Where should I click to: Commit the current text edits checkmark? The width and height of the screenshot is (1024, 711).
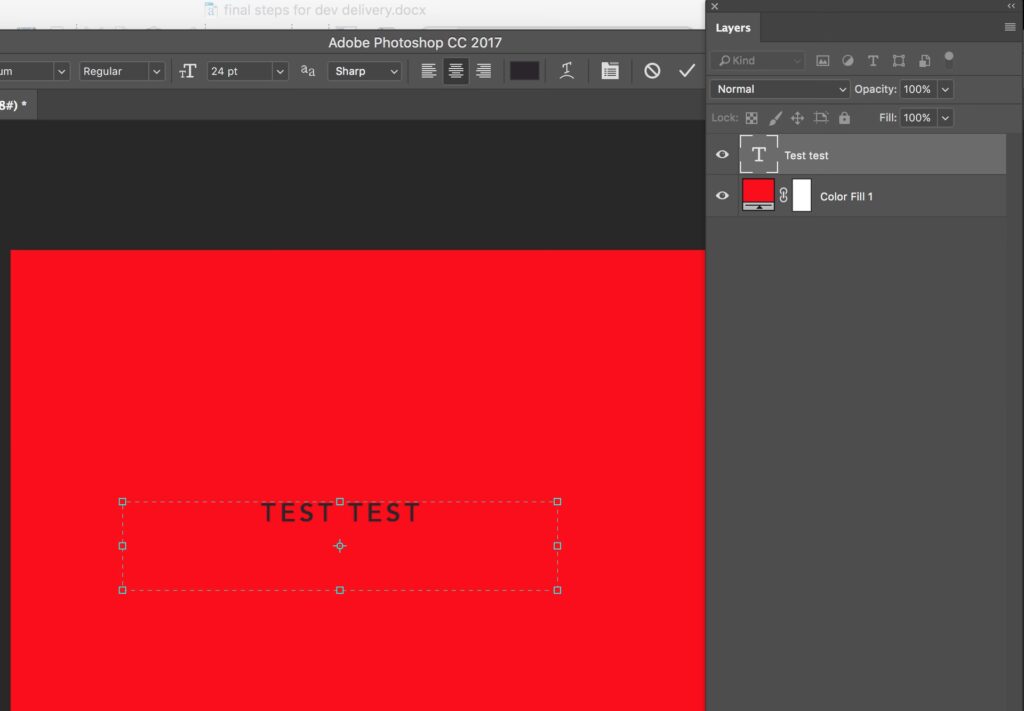point(686,71)
